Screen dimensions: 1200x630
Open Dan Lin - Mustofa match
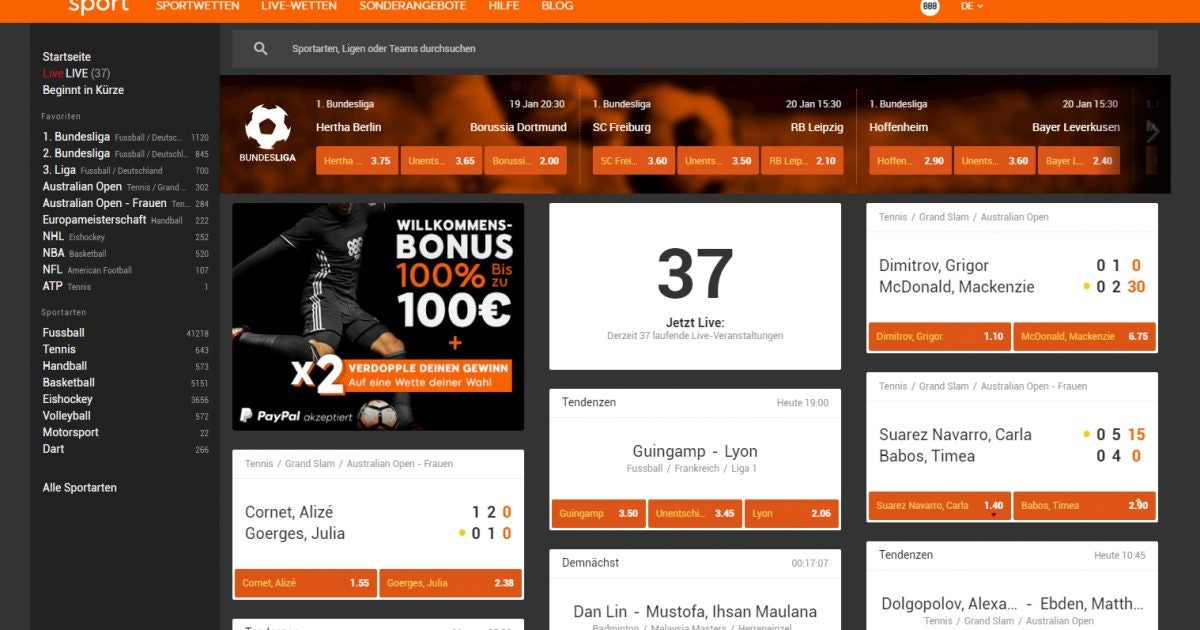pos(695,612)
